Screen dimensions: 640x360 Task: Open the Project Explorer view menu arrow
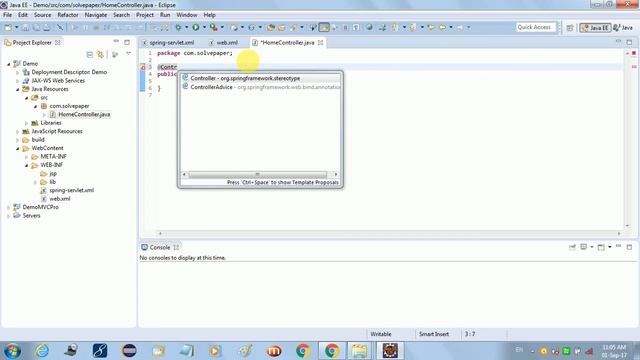128,54
